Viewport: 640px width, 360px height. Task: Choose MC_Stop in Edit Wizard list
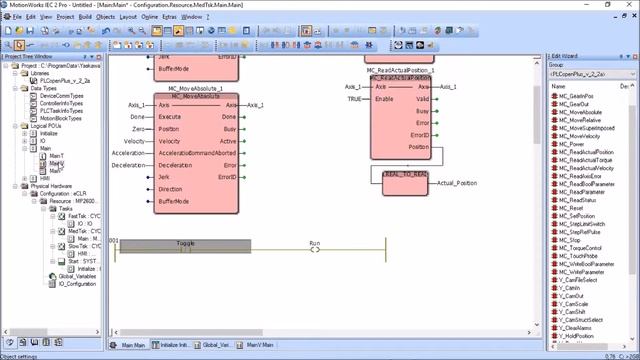click(569, 240)
